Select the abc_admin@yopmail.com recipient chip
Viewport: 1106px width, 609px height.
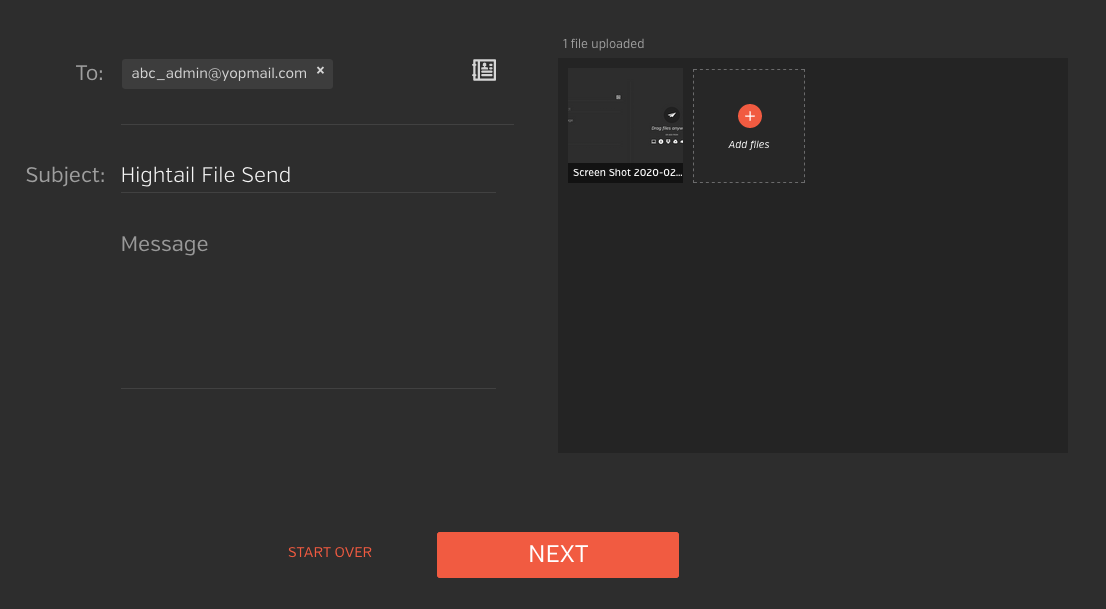coord(227,73)
